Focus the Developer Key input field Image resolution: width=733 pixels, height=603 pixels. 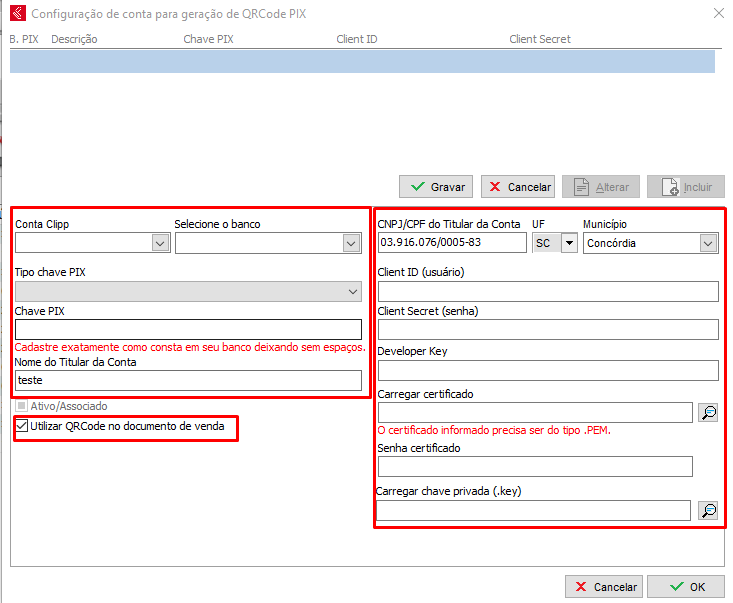pos(547,370)
